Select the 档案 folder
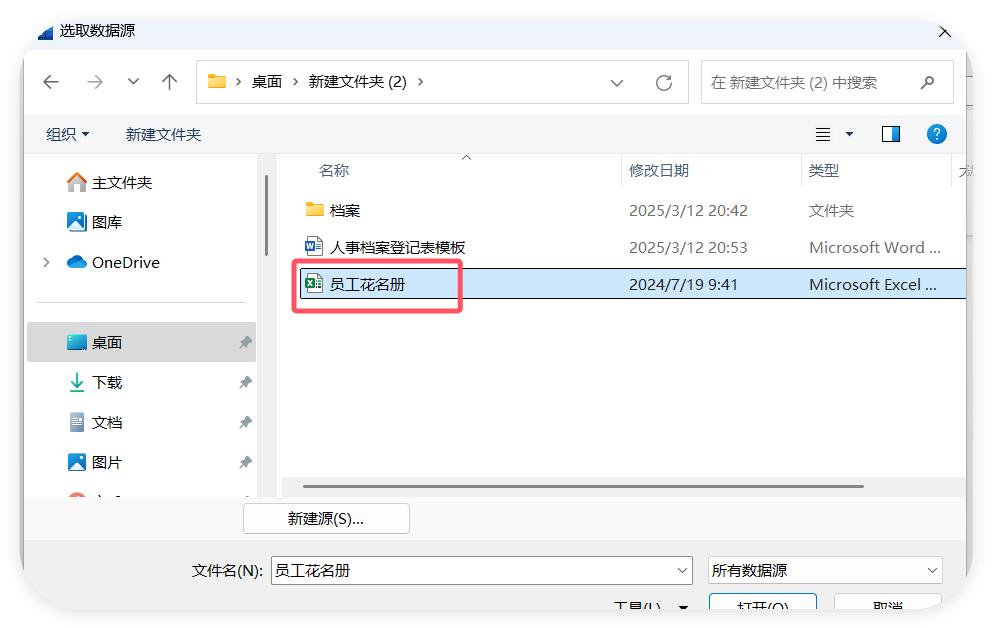Image resolution: width=992 pixels, height=628 pixels. click(345, 211)
